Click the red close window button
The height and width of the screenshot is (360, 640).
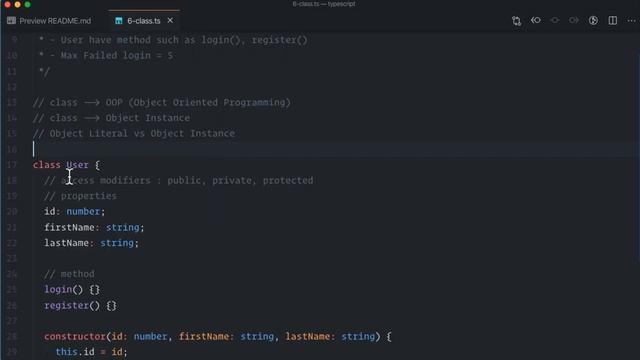pos(7,4)
